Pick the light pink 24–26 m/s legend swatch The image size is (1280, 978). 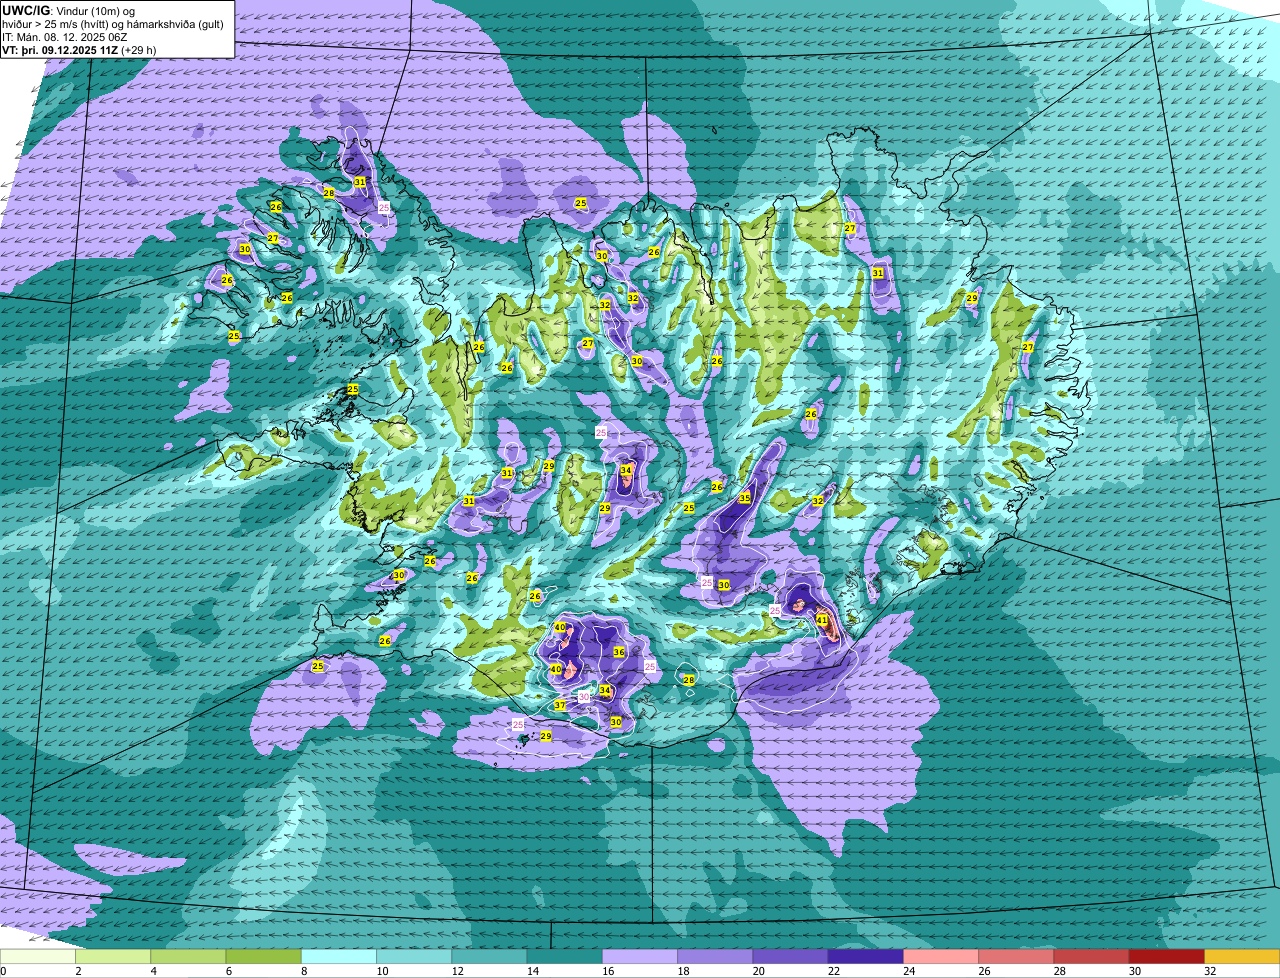[940, 956]
